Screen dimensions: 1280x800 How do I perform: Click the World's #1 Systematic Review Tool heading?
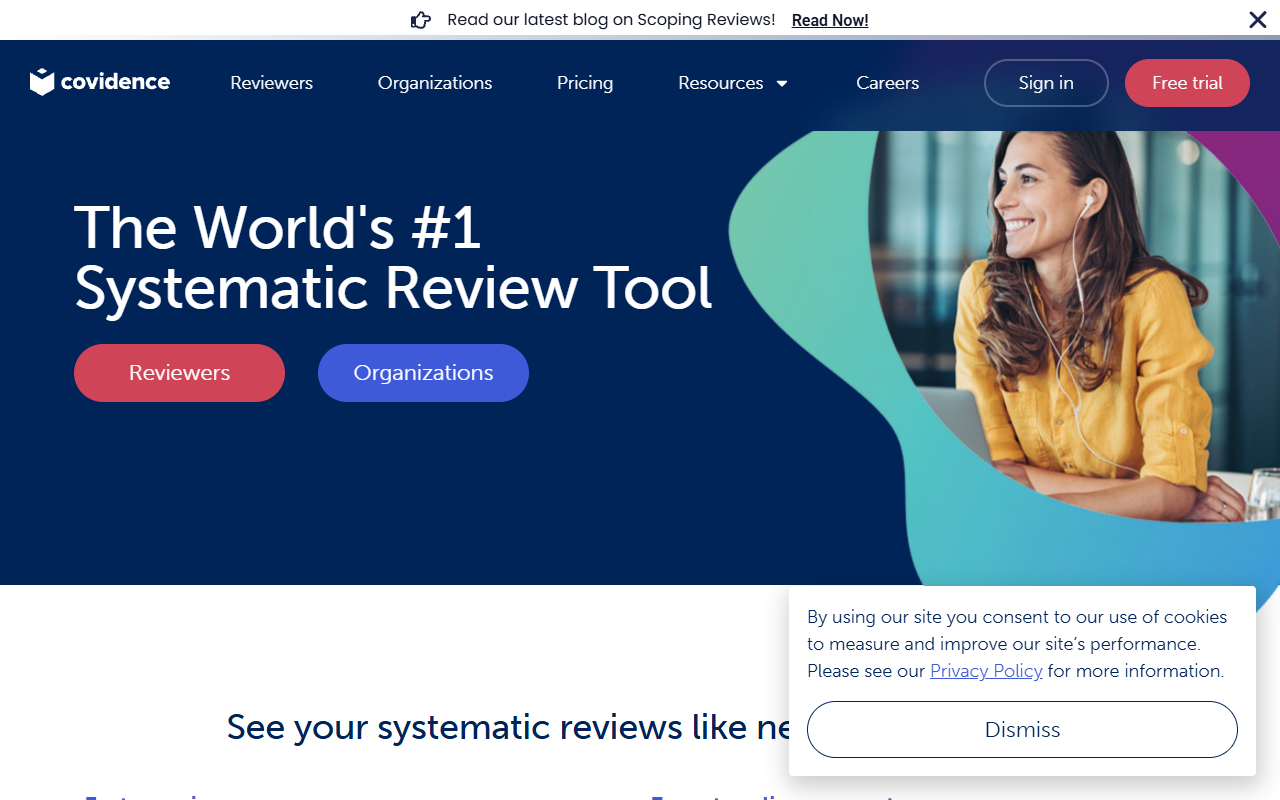(393, 257)
